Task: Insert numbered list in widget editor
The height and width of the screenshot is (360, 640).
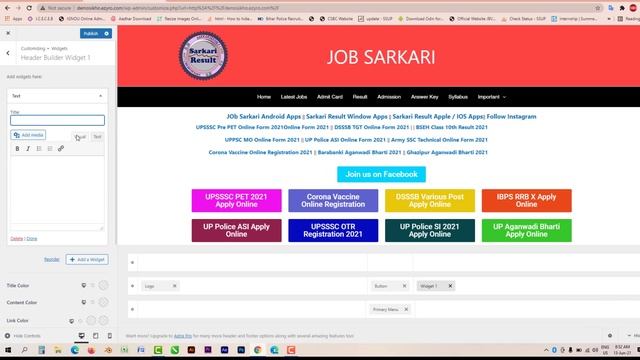Action: click(x=50, y=149)
